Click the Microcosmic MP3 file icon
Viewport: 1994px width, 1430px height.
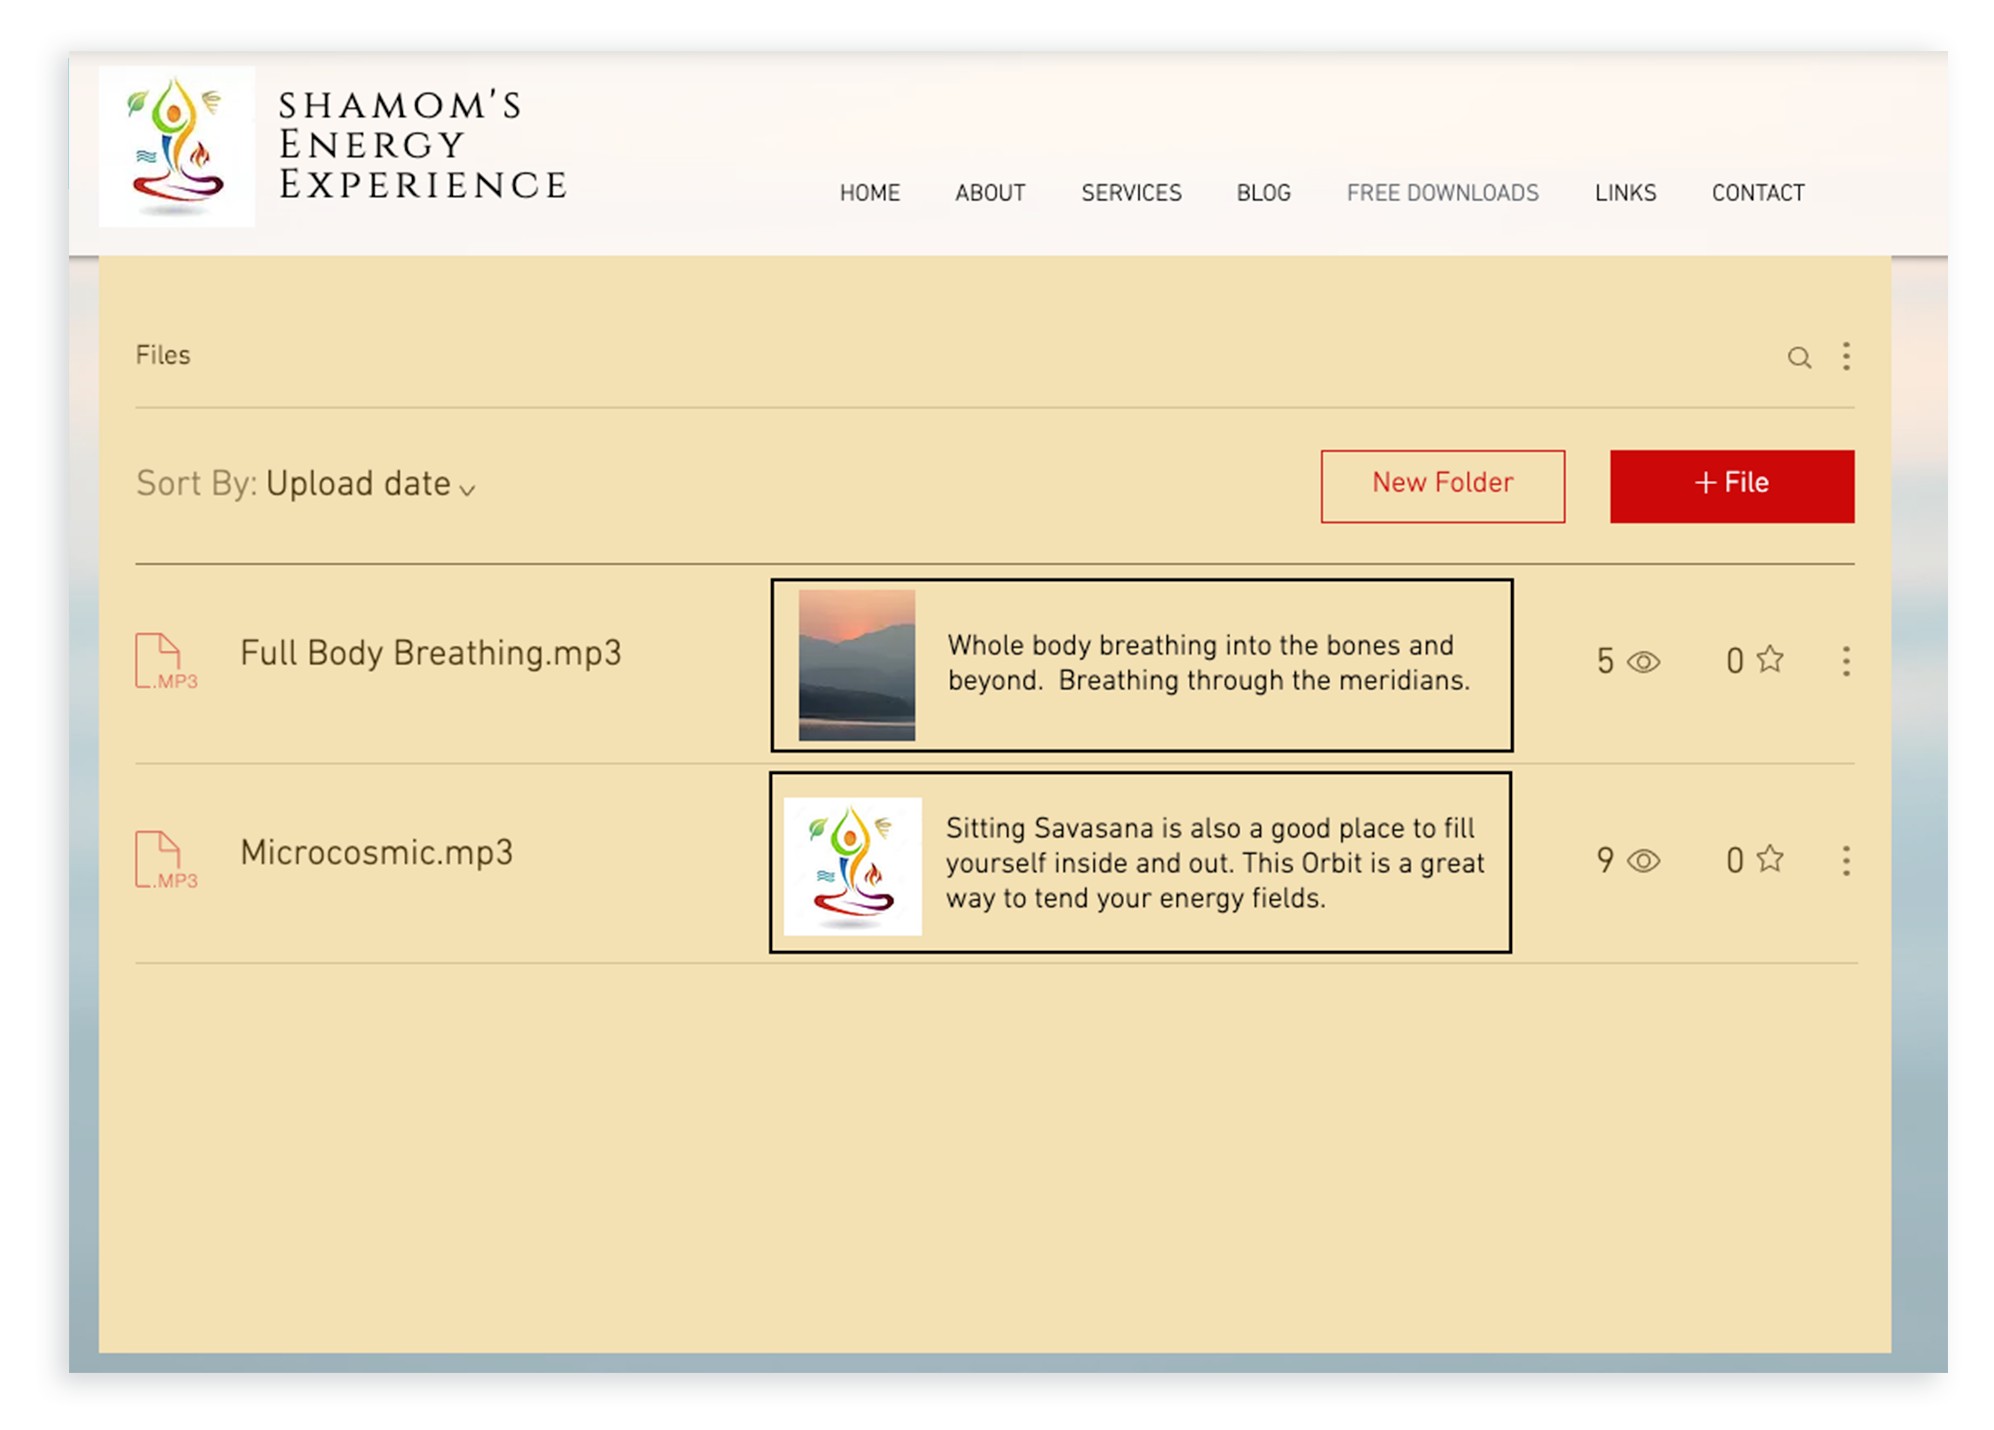(165, 860)
